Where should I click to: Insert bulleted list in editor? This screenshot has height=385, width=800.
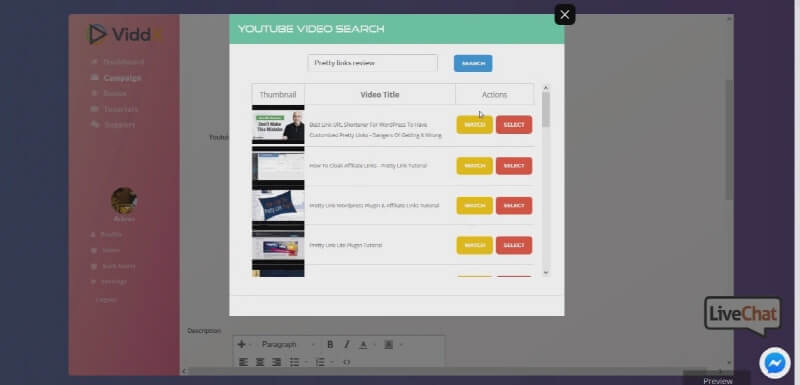(x=294, y=362)
